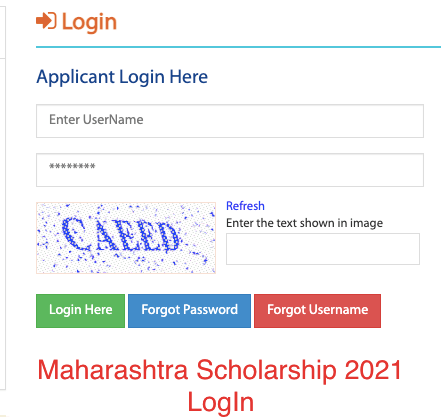Click the orange login arrow icon
This screenshot has height=417, width=441.
click(46, 21)
